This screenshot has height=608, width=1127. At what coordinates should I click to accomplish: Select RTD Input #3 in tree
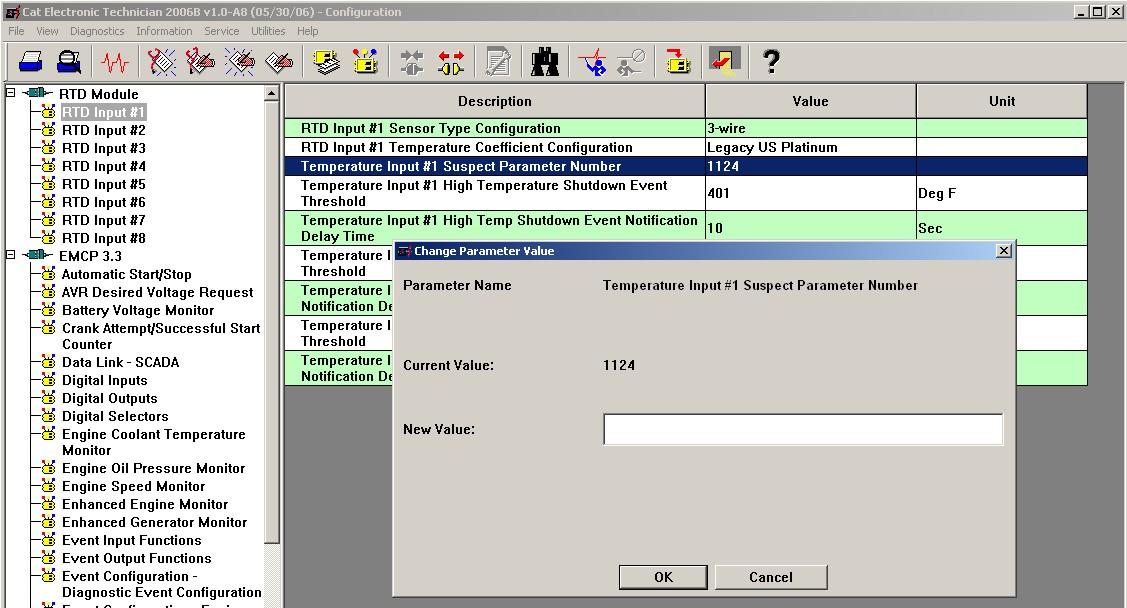coord(104,148)
